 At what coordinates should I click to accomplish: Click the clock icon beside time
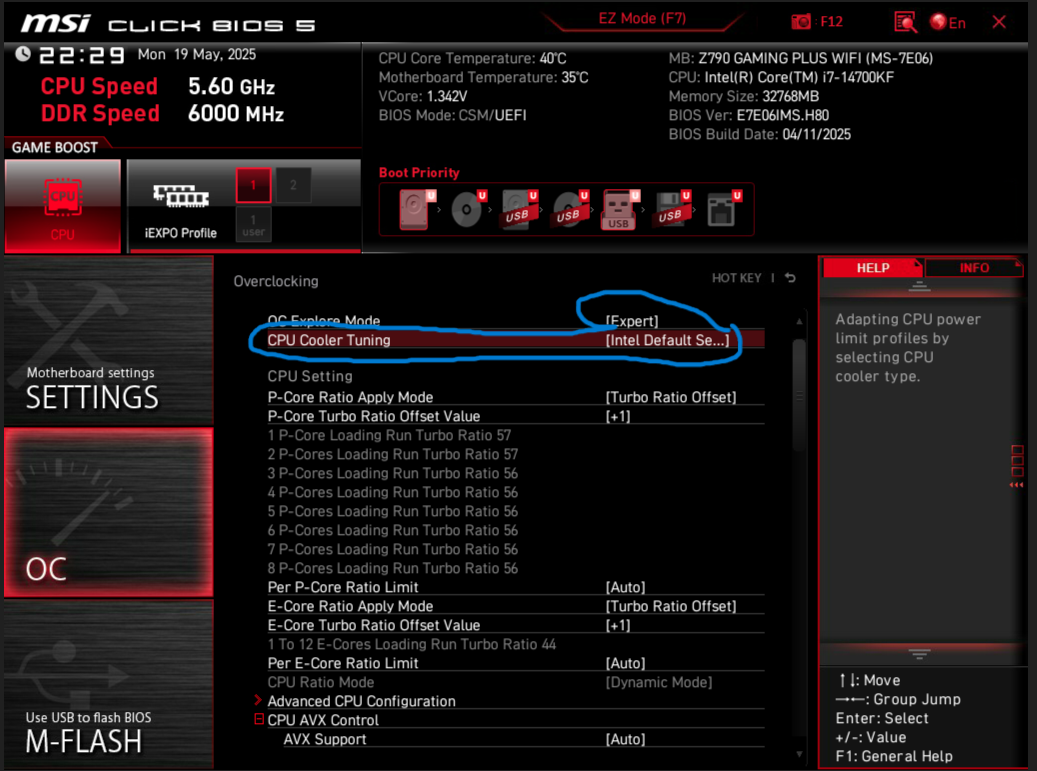22,54
